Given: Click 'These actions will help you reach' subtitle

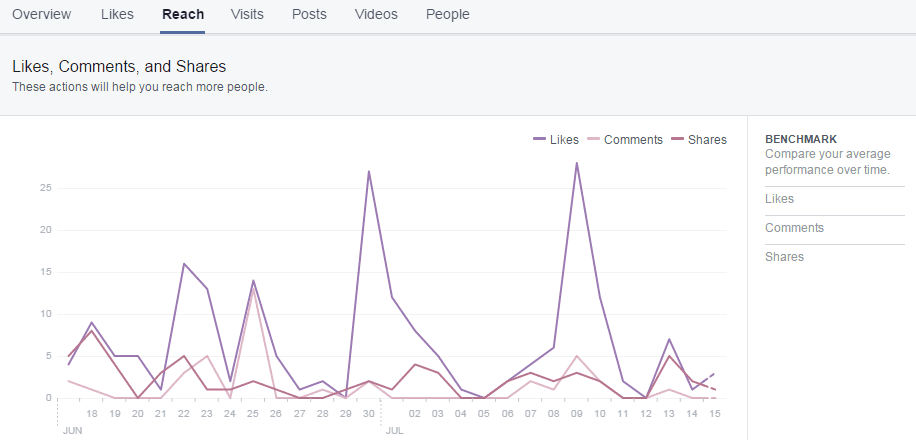Looking at the screenshot, I should pyautogui.click(x=140, y=88).
